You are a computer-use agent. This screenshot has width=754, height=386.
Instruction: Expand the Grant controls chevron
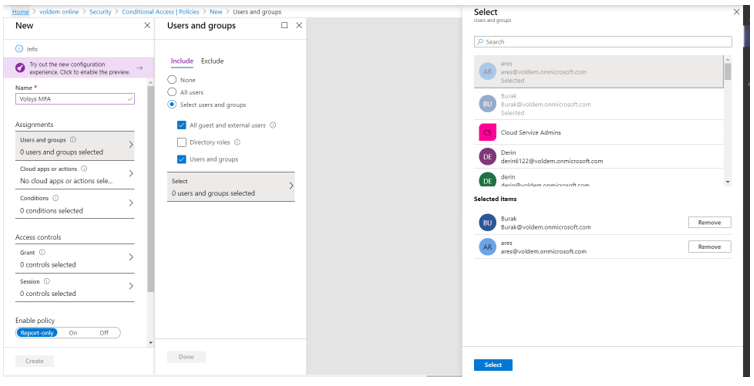(131, 257)
